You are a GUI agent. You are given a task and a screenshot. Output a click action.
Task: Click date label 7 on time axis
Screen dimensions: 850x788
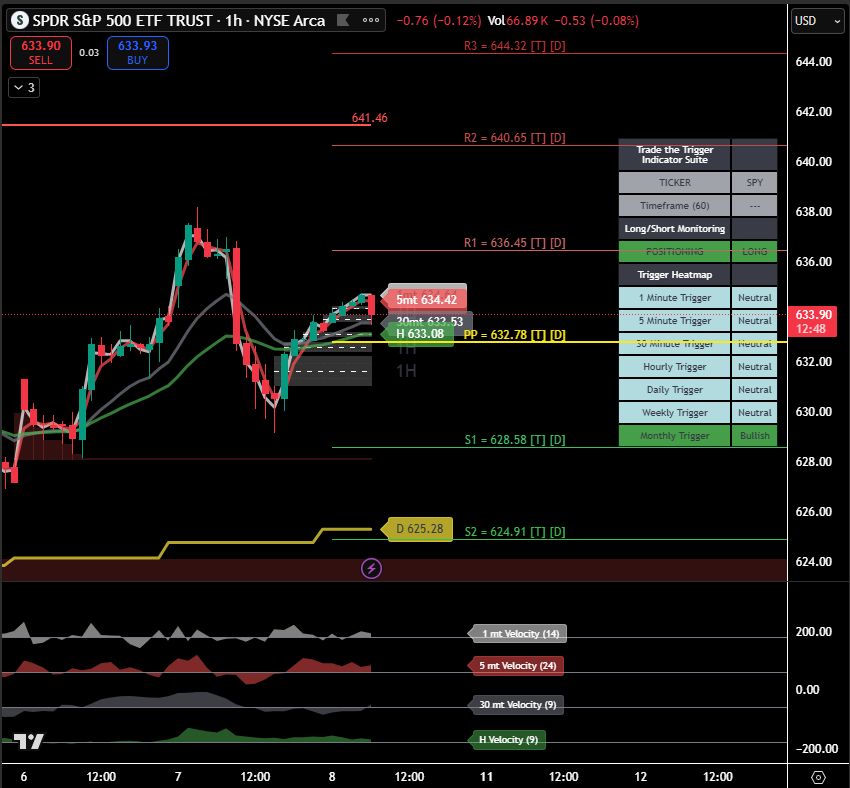point(178,777)
